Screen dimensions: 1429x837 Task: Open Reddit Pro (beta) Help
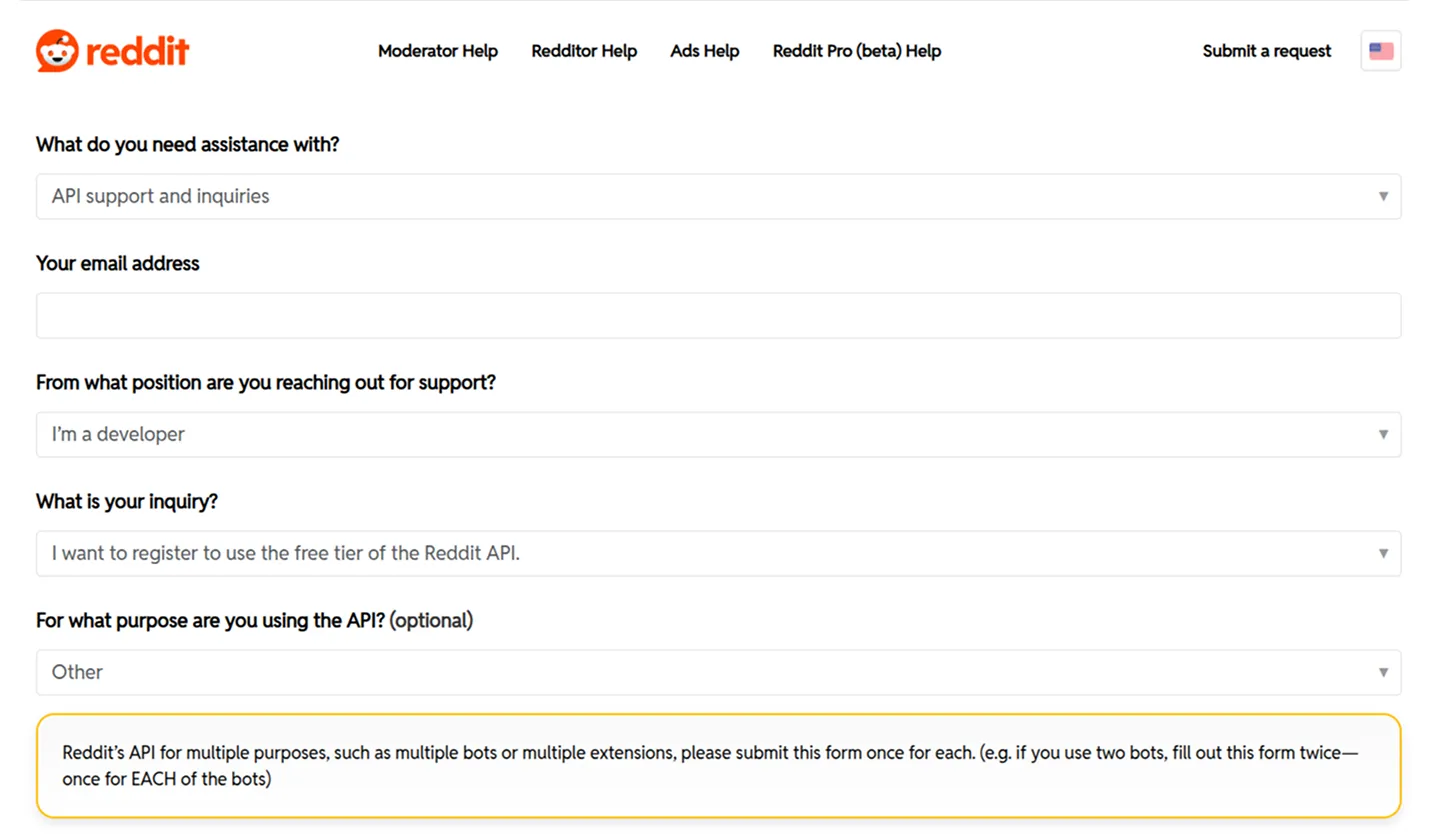pyautogui.click(x=857, y=51)
